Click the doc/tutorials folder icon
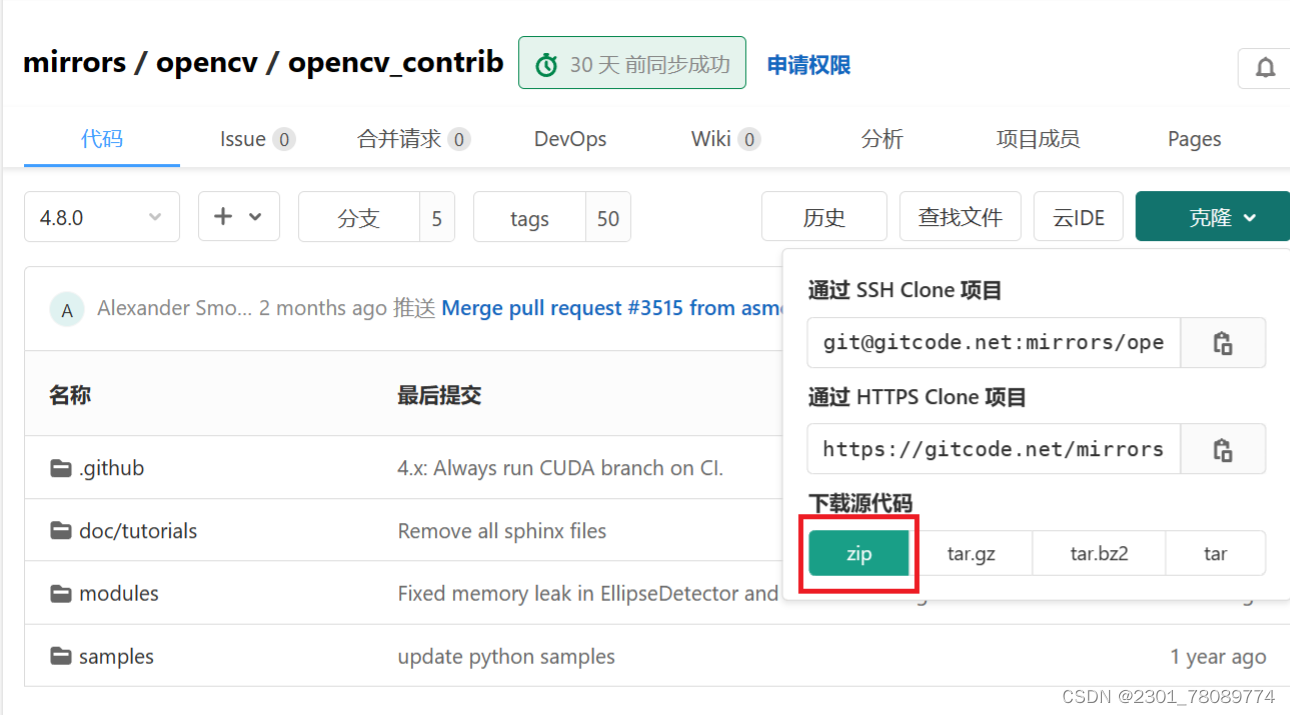Screen dimensions: 1290x715 [62, 530]
